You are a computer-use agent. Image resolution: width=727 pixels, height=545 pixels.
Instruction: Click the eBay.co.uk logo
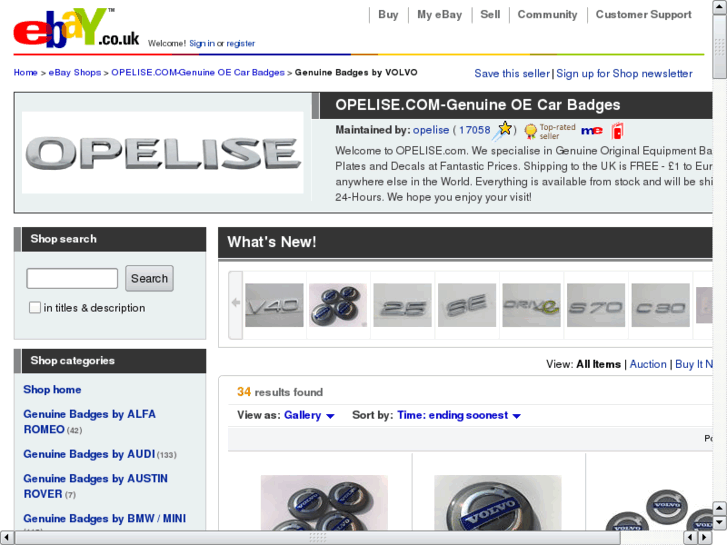tap(77, 28)
